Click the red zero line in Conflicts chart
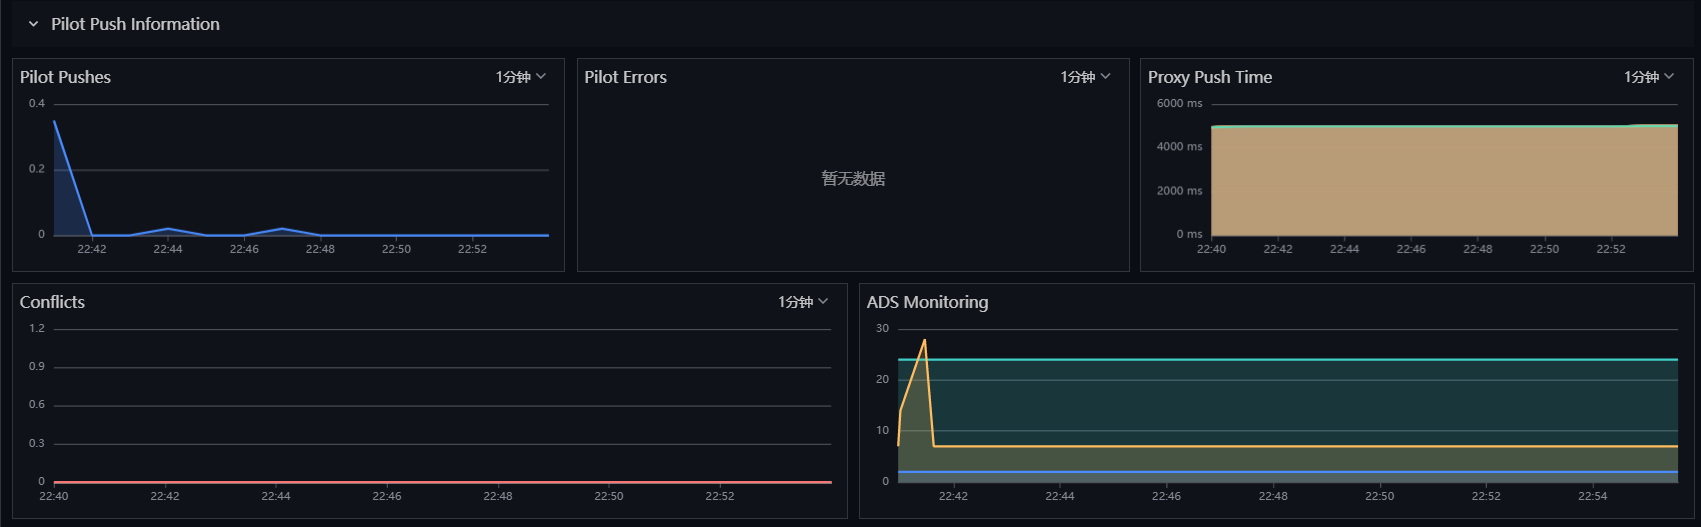 tap(442, 482)
